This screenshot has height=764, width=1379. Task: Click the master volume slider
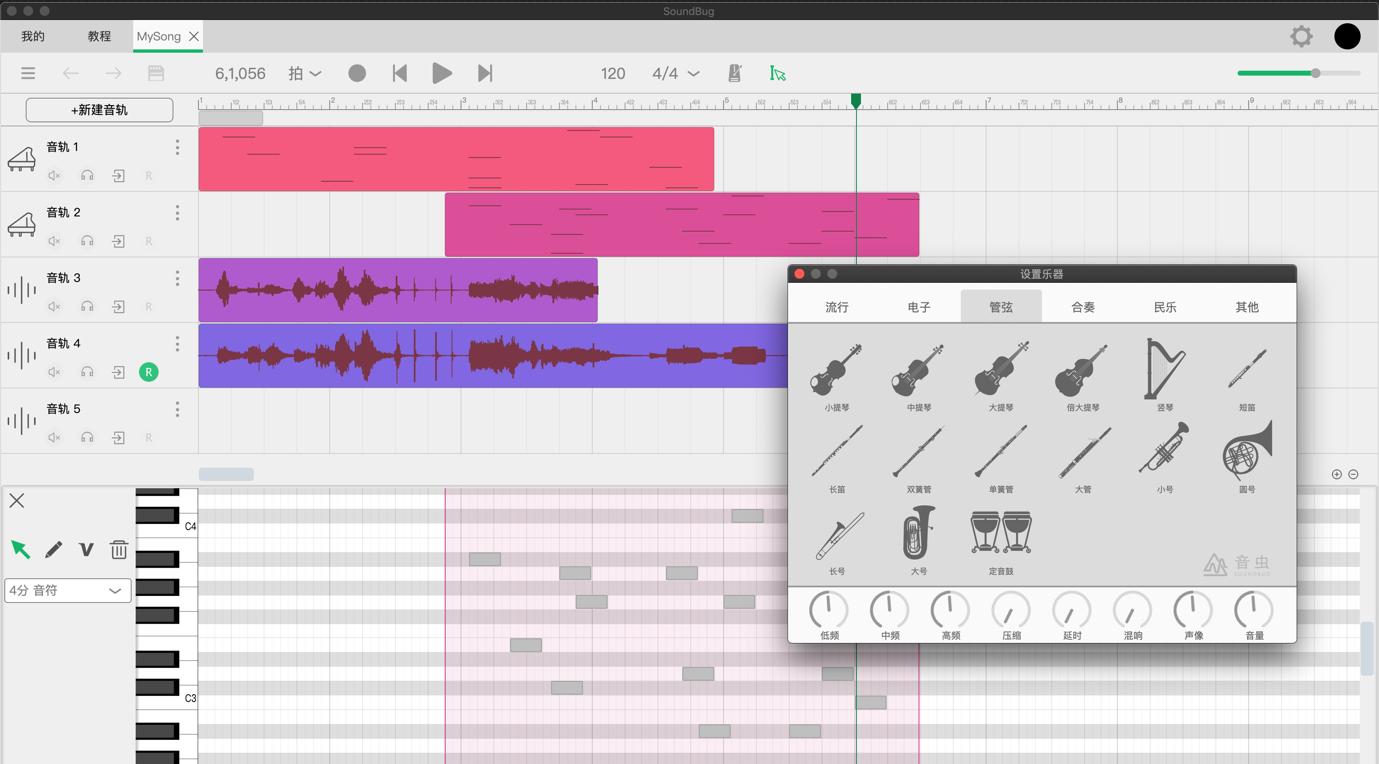click(1298, 73)
